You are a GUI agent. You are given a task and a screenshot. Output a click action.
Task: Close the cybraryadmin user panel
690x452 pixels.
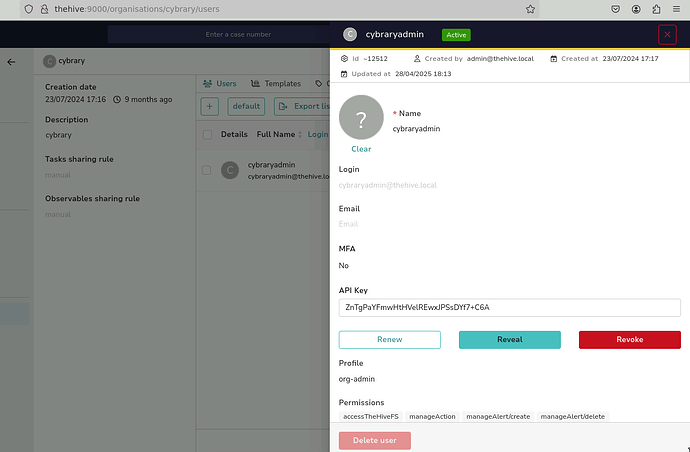[667, 34]
